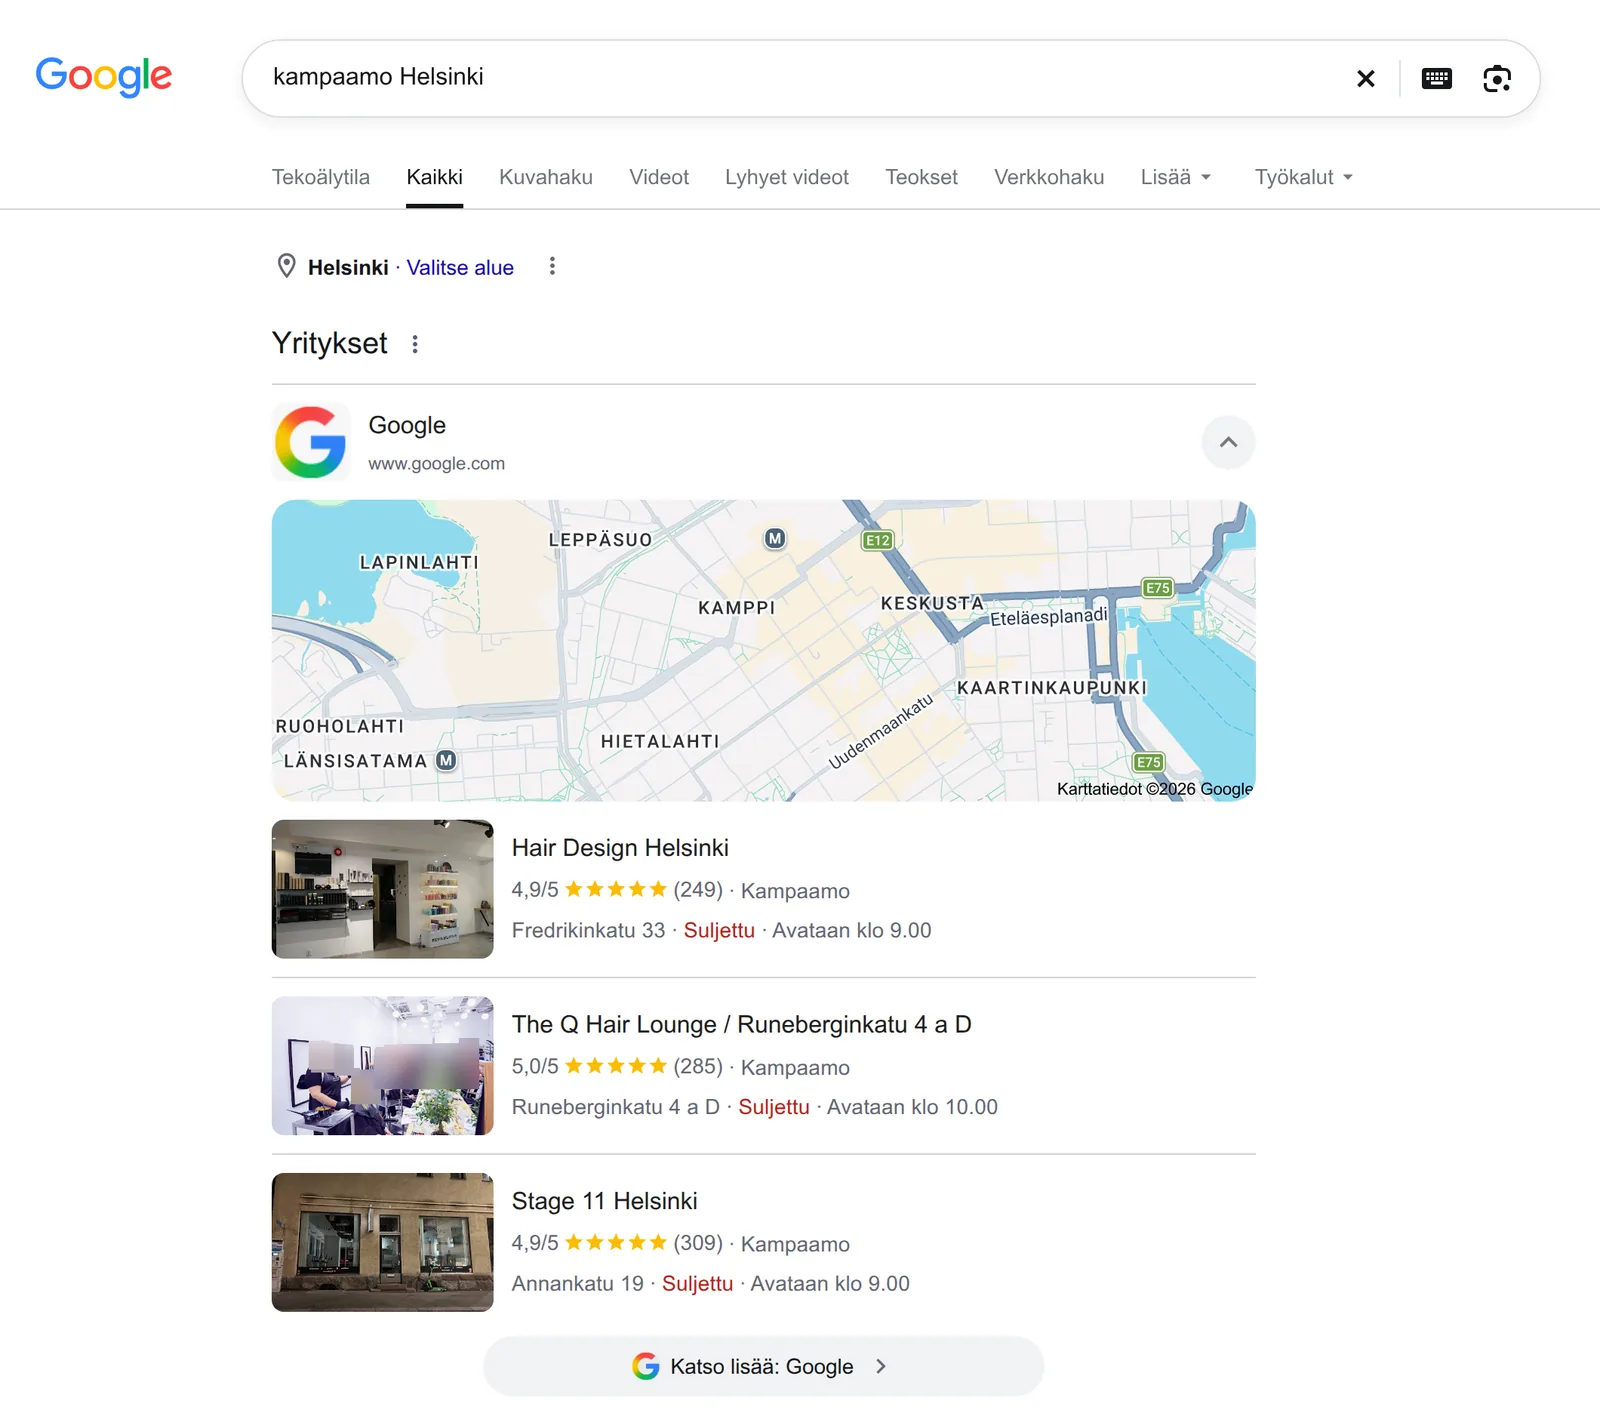The image size is (1600, 1416).
Task: Click the Annankatu 19 address text
Action: click(x=578, y=1283)
